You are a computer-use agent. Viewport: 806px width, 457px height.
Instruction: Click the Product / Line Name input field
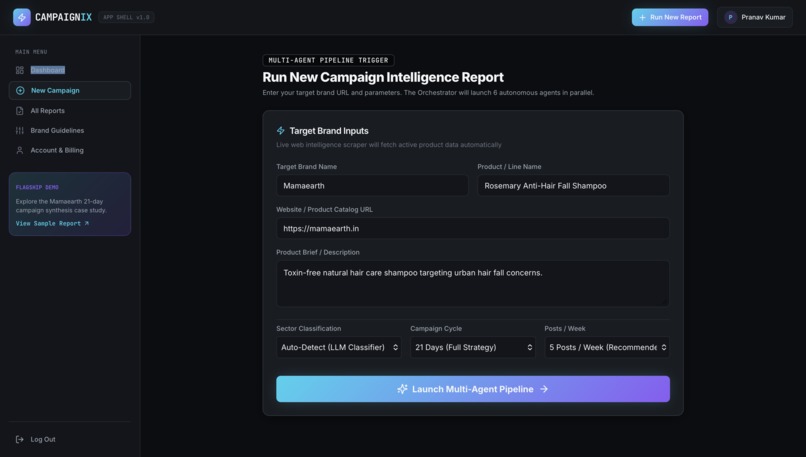(x=574, y=186)
